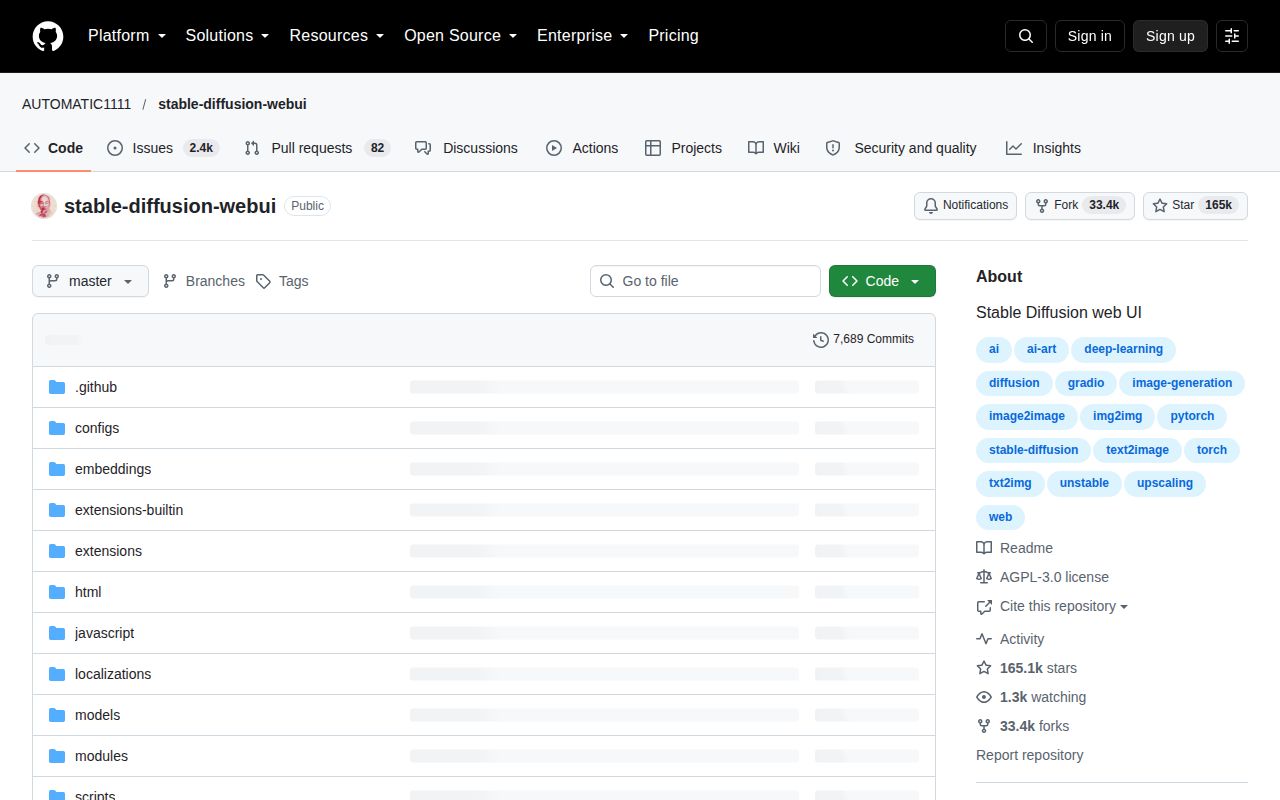This screenshot has height=800, width=1280.
Task: Click the embeddings folder icon
Action: [x=57, y=469]
